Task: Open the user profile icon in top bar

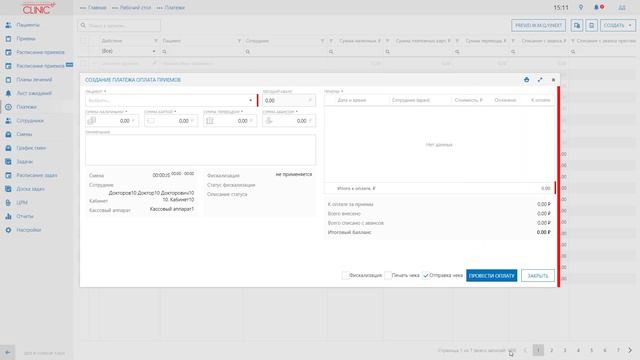Action: click(x=622, y=7)
